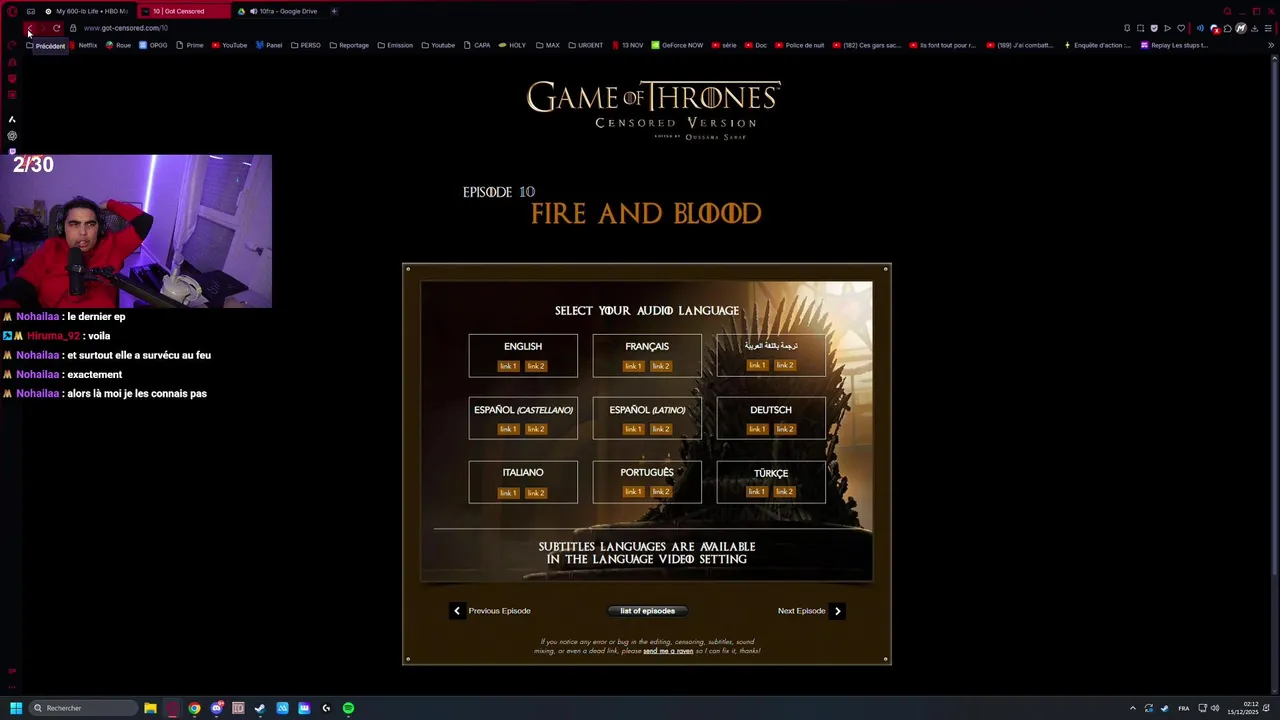Open Google Chrome from the taskbar
Viewport: 1280px width, 720px height.
click(194, 708)
